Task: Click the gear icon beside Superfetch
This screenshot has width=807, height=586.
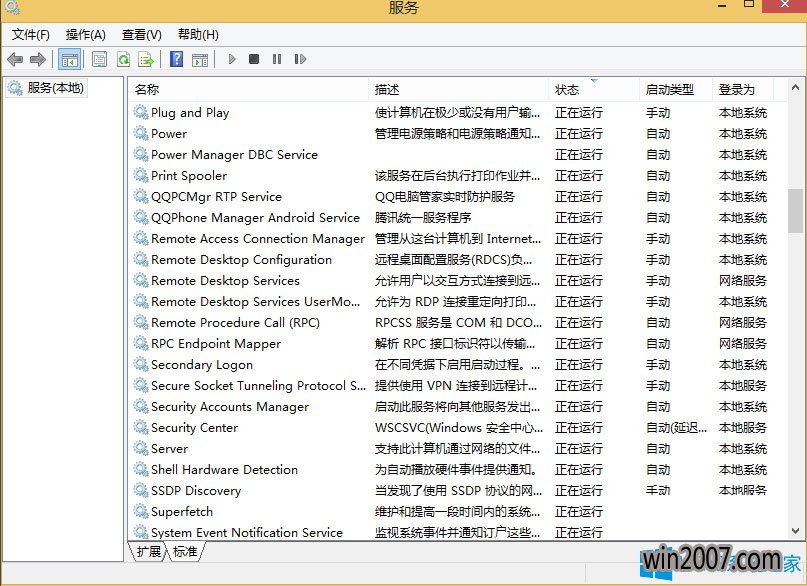Action: 141,511
